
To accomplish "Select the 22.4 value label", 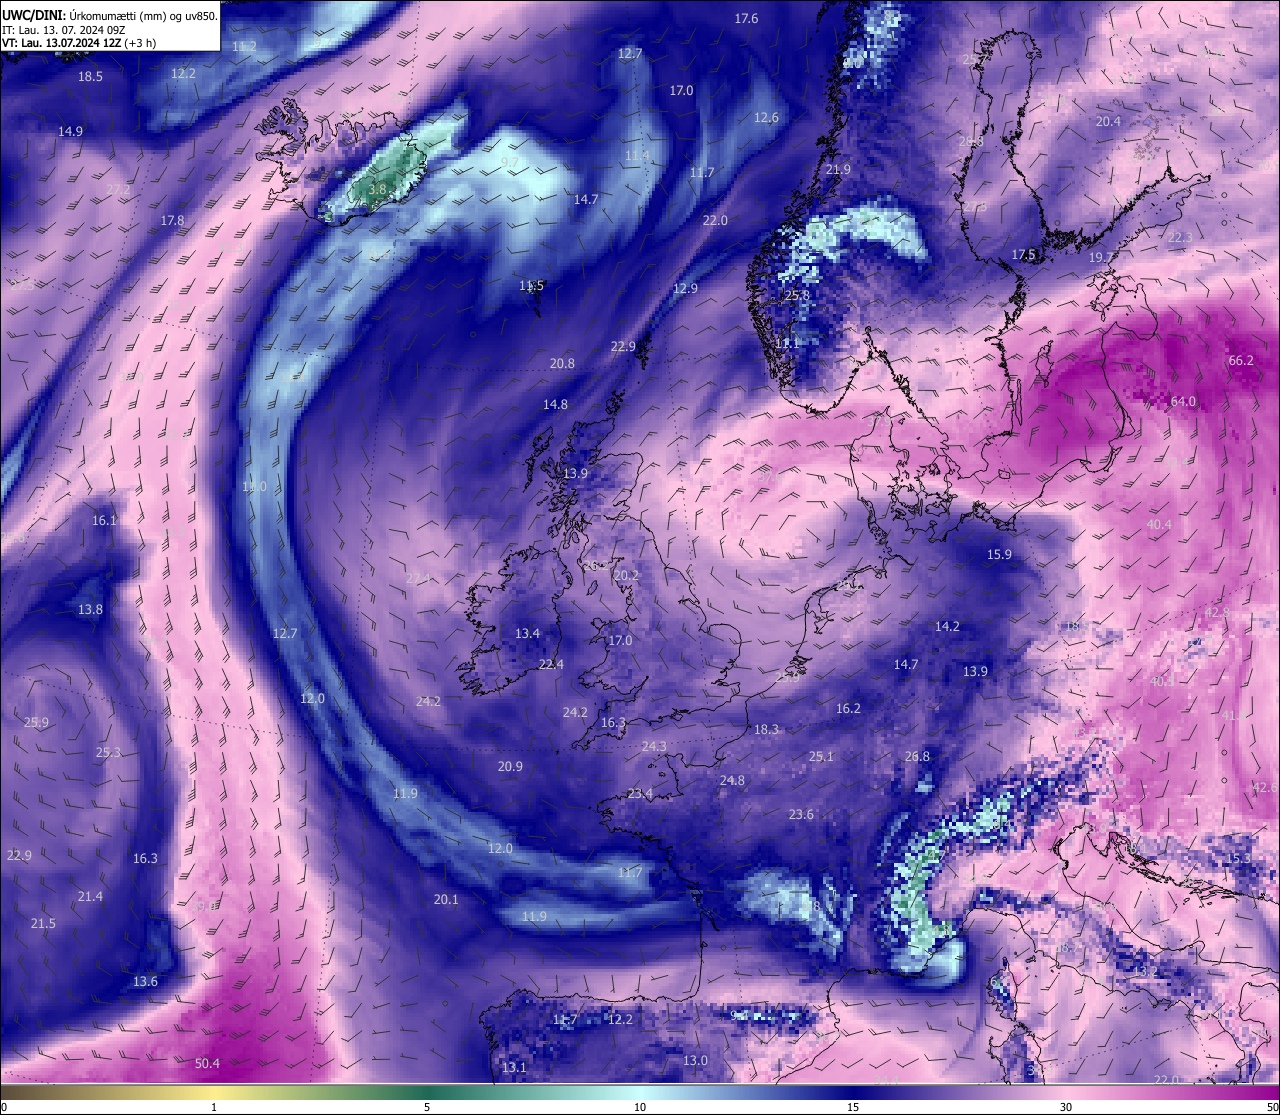I will coord(551,664).
